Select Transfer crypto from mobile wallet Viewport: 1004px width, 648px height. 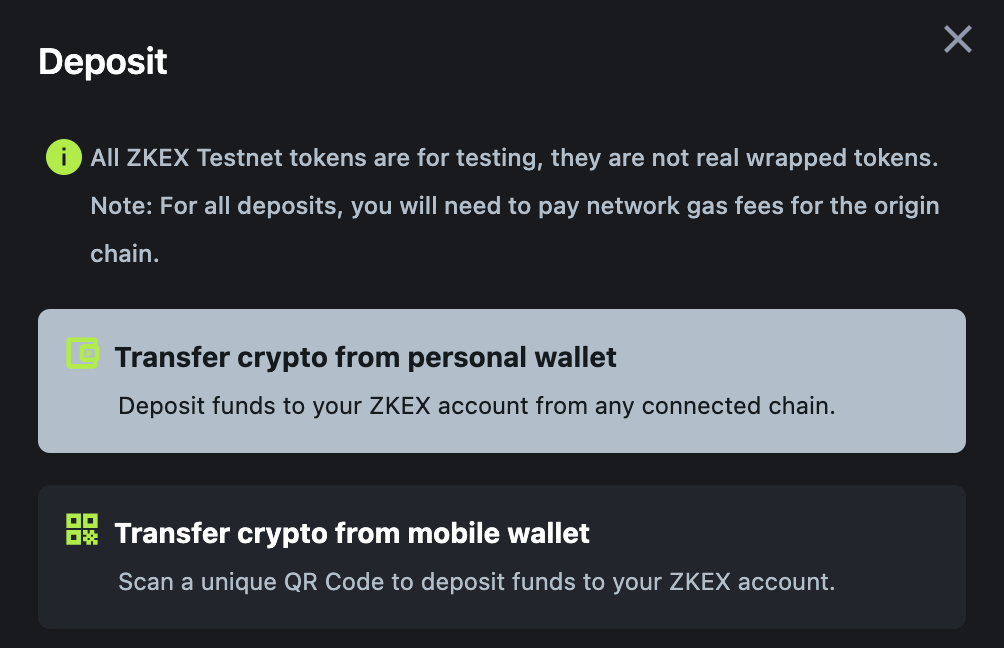coord(352,533)
